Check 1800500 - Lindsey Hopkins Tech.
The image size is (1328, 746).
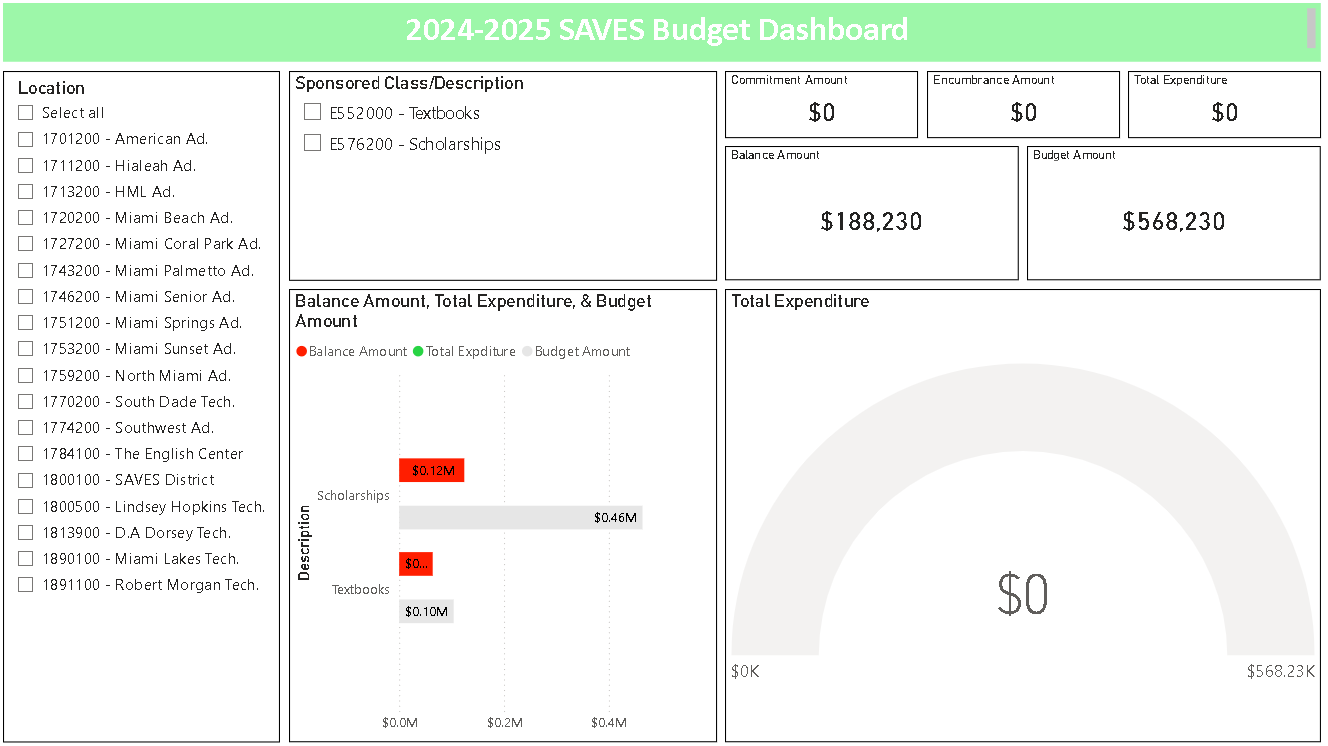26,507
